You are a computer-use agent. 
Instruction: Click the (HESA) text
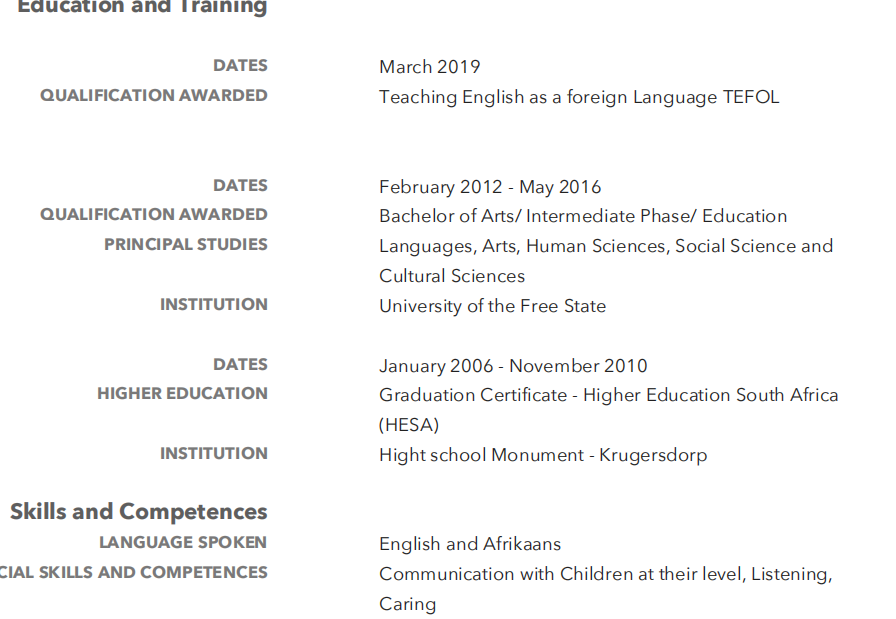coord(409,425)
